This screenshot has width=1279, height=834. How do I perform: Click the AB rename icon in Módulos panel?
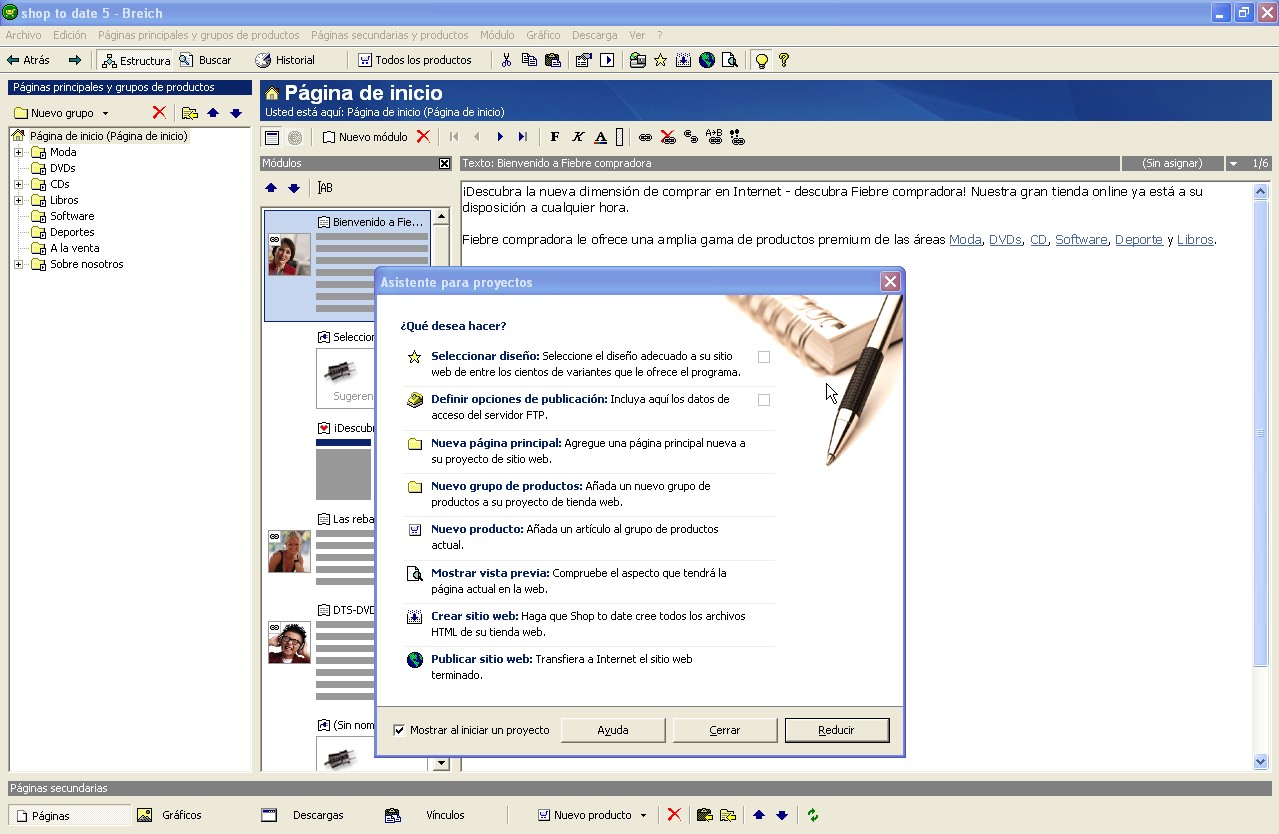tap(325, 188)
